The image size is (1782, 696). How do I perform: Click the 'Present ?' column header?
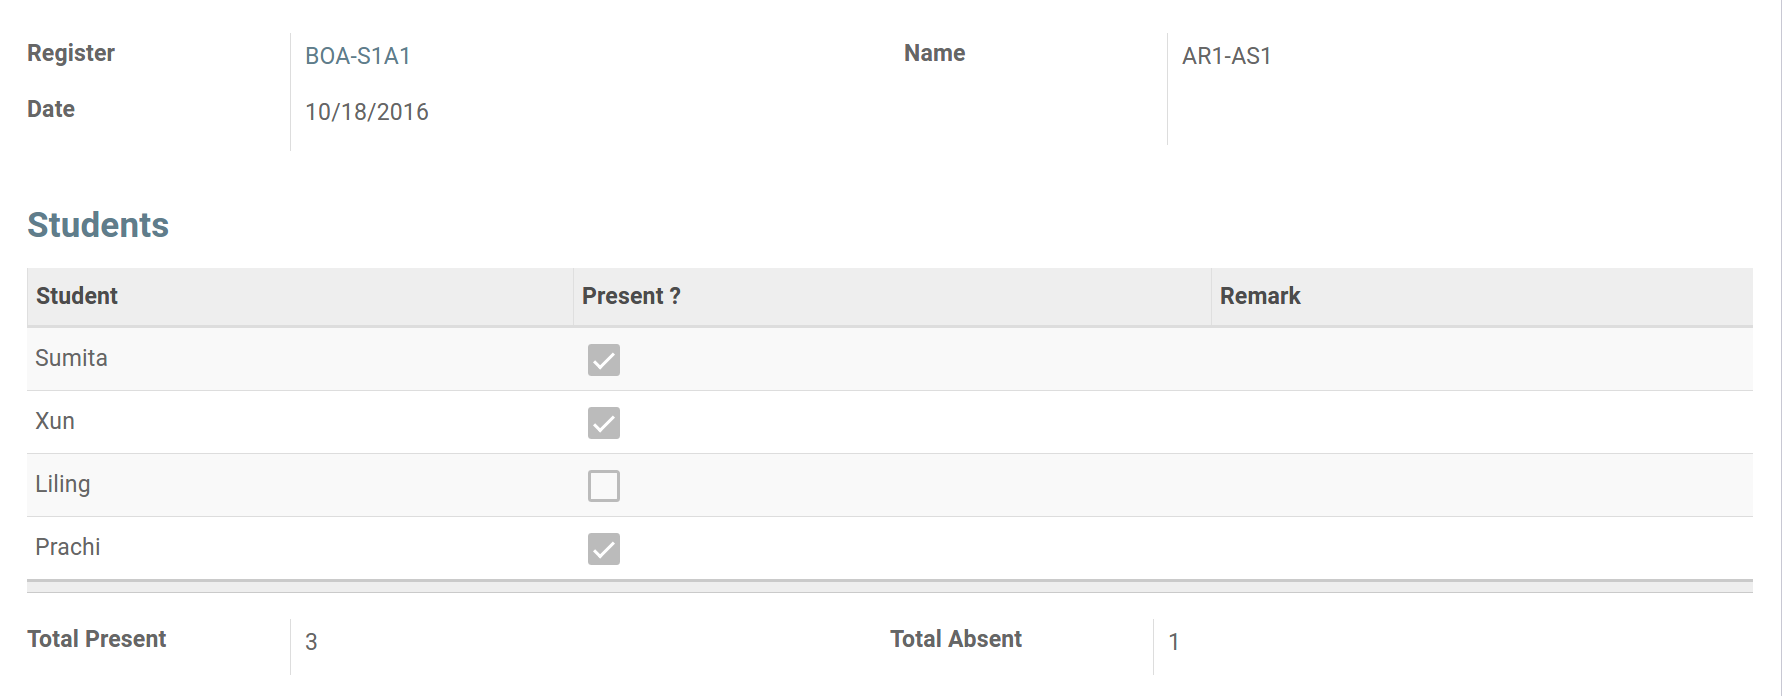(631, 296)
